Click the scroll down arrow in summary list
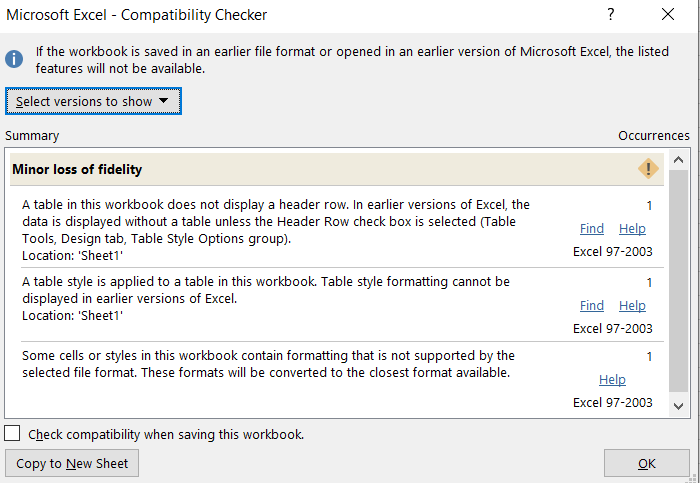Image resolution: width=700 pixels, height=483 pixels. [678, 406]
